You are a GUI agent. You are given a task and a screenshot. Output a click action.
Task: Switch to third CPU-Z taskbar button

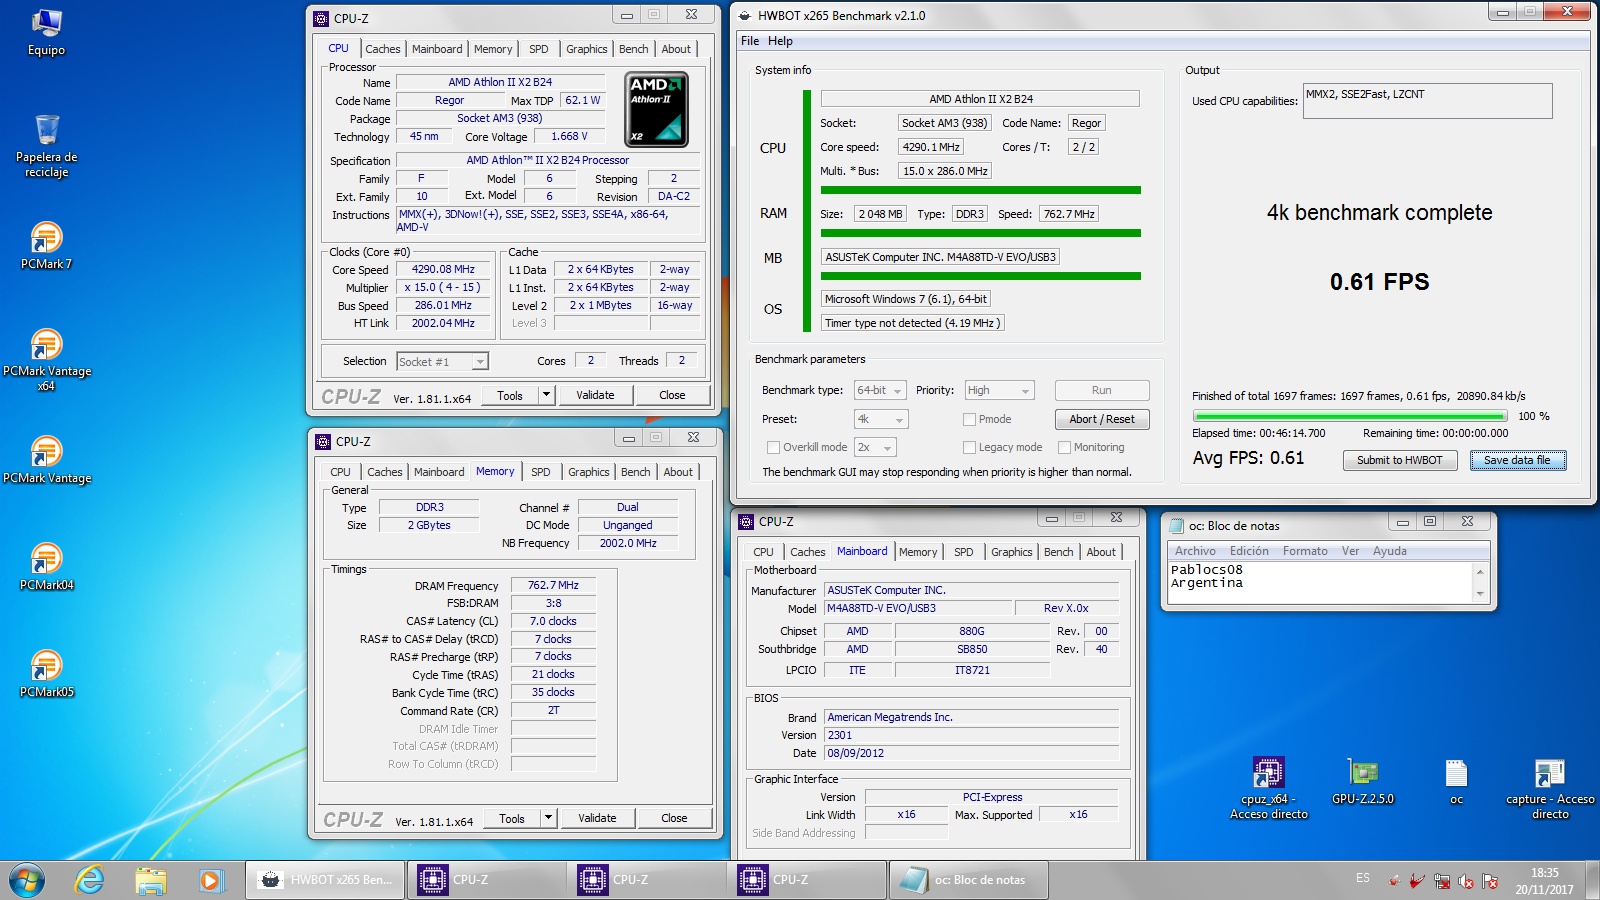807,880
